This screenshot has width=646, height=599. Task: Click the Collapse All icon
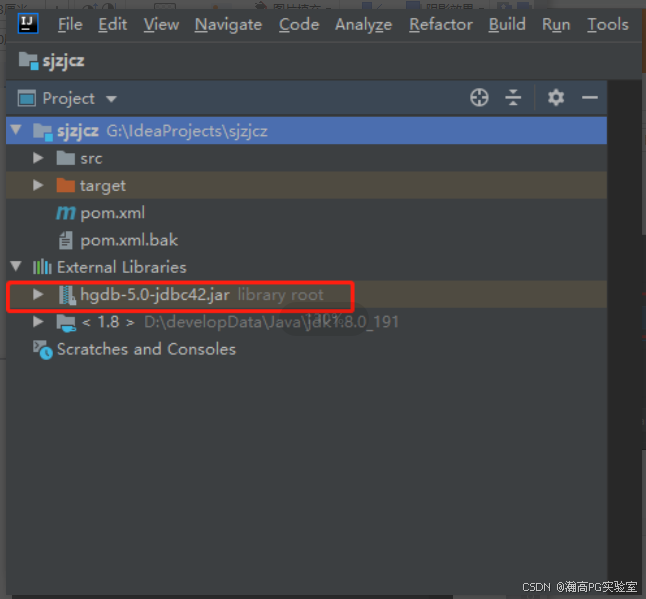coord(513,98)
